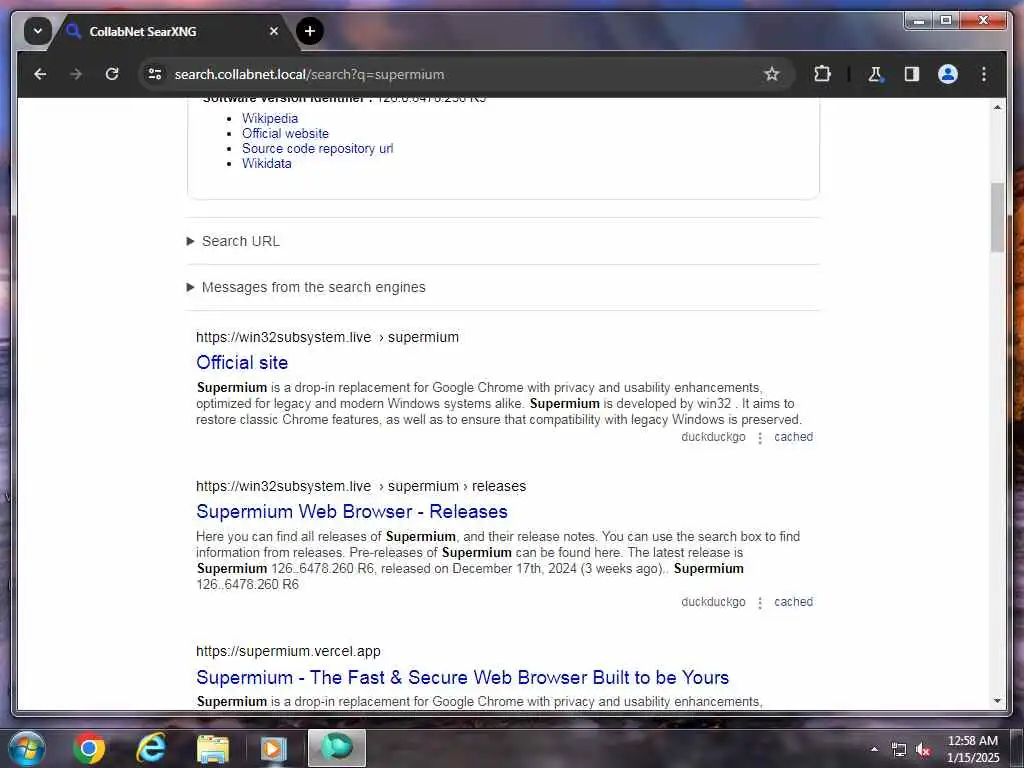Open a new tab with plus button

(x=310, y=31)
